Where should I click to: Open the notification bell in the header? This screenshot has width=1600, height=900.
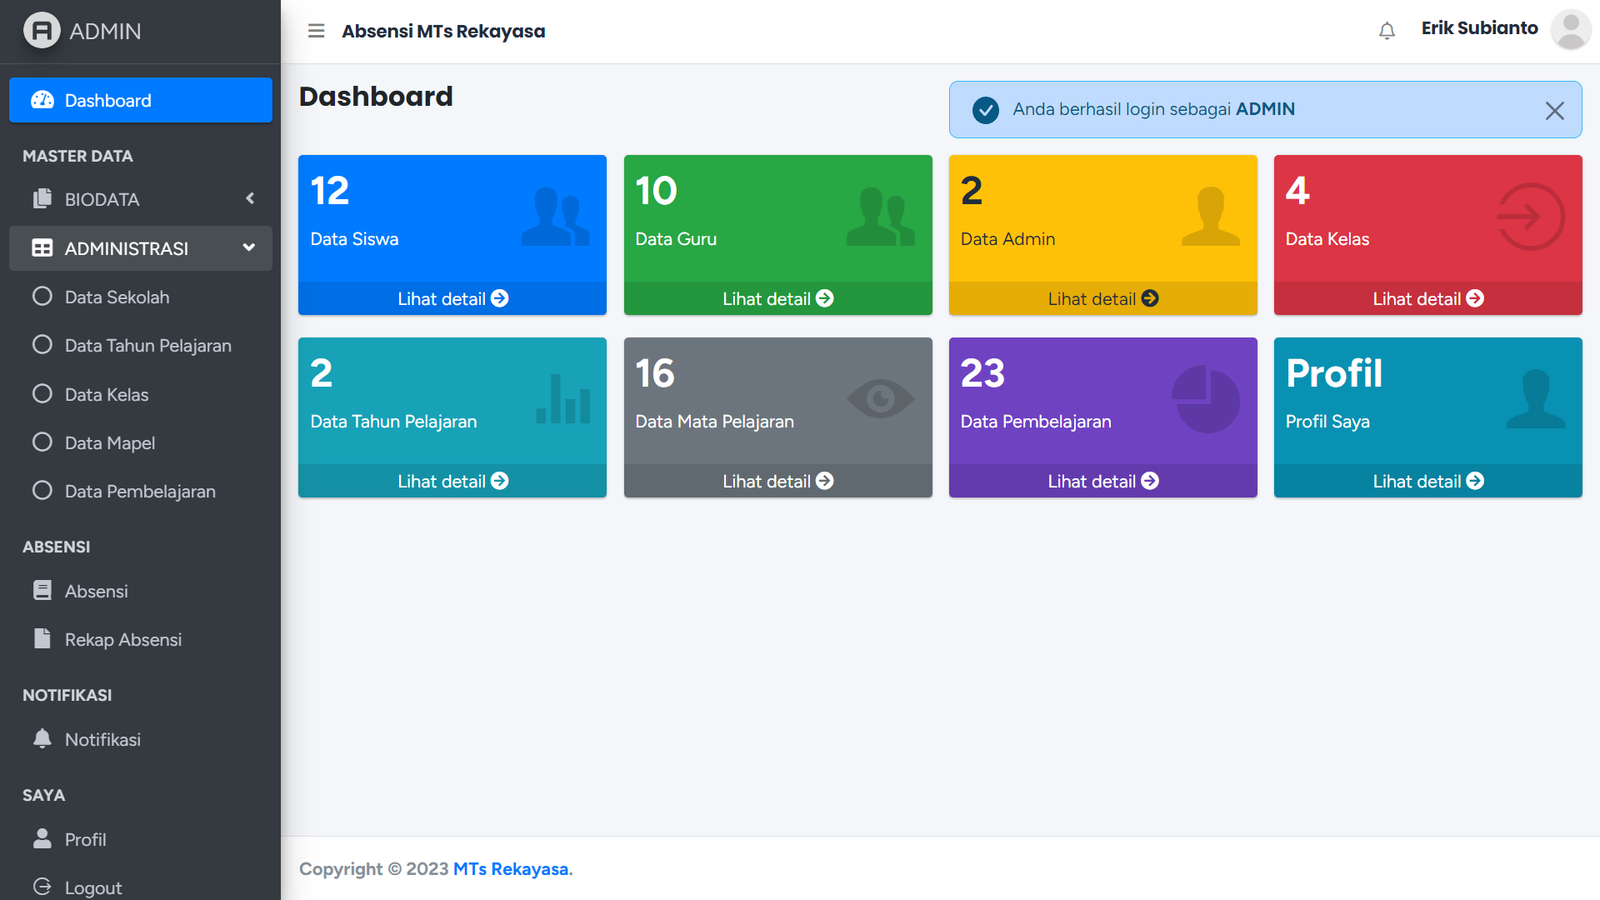(x=1386, y=31)
